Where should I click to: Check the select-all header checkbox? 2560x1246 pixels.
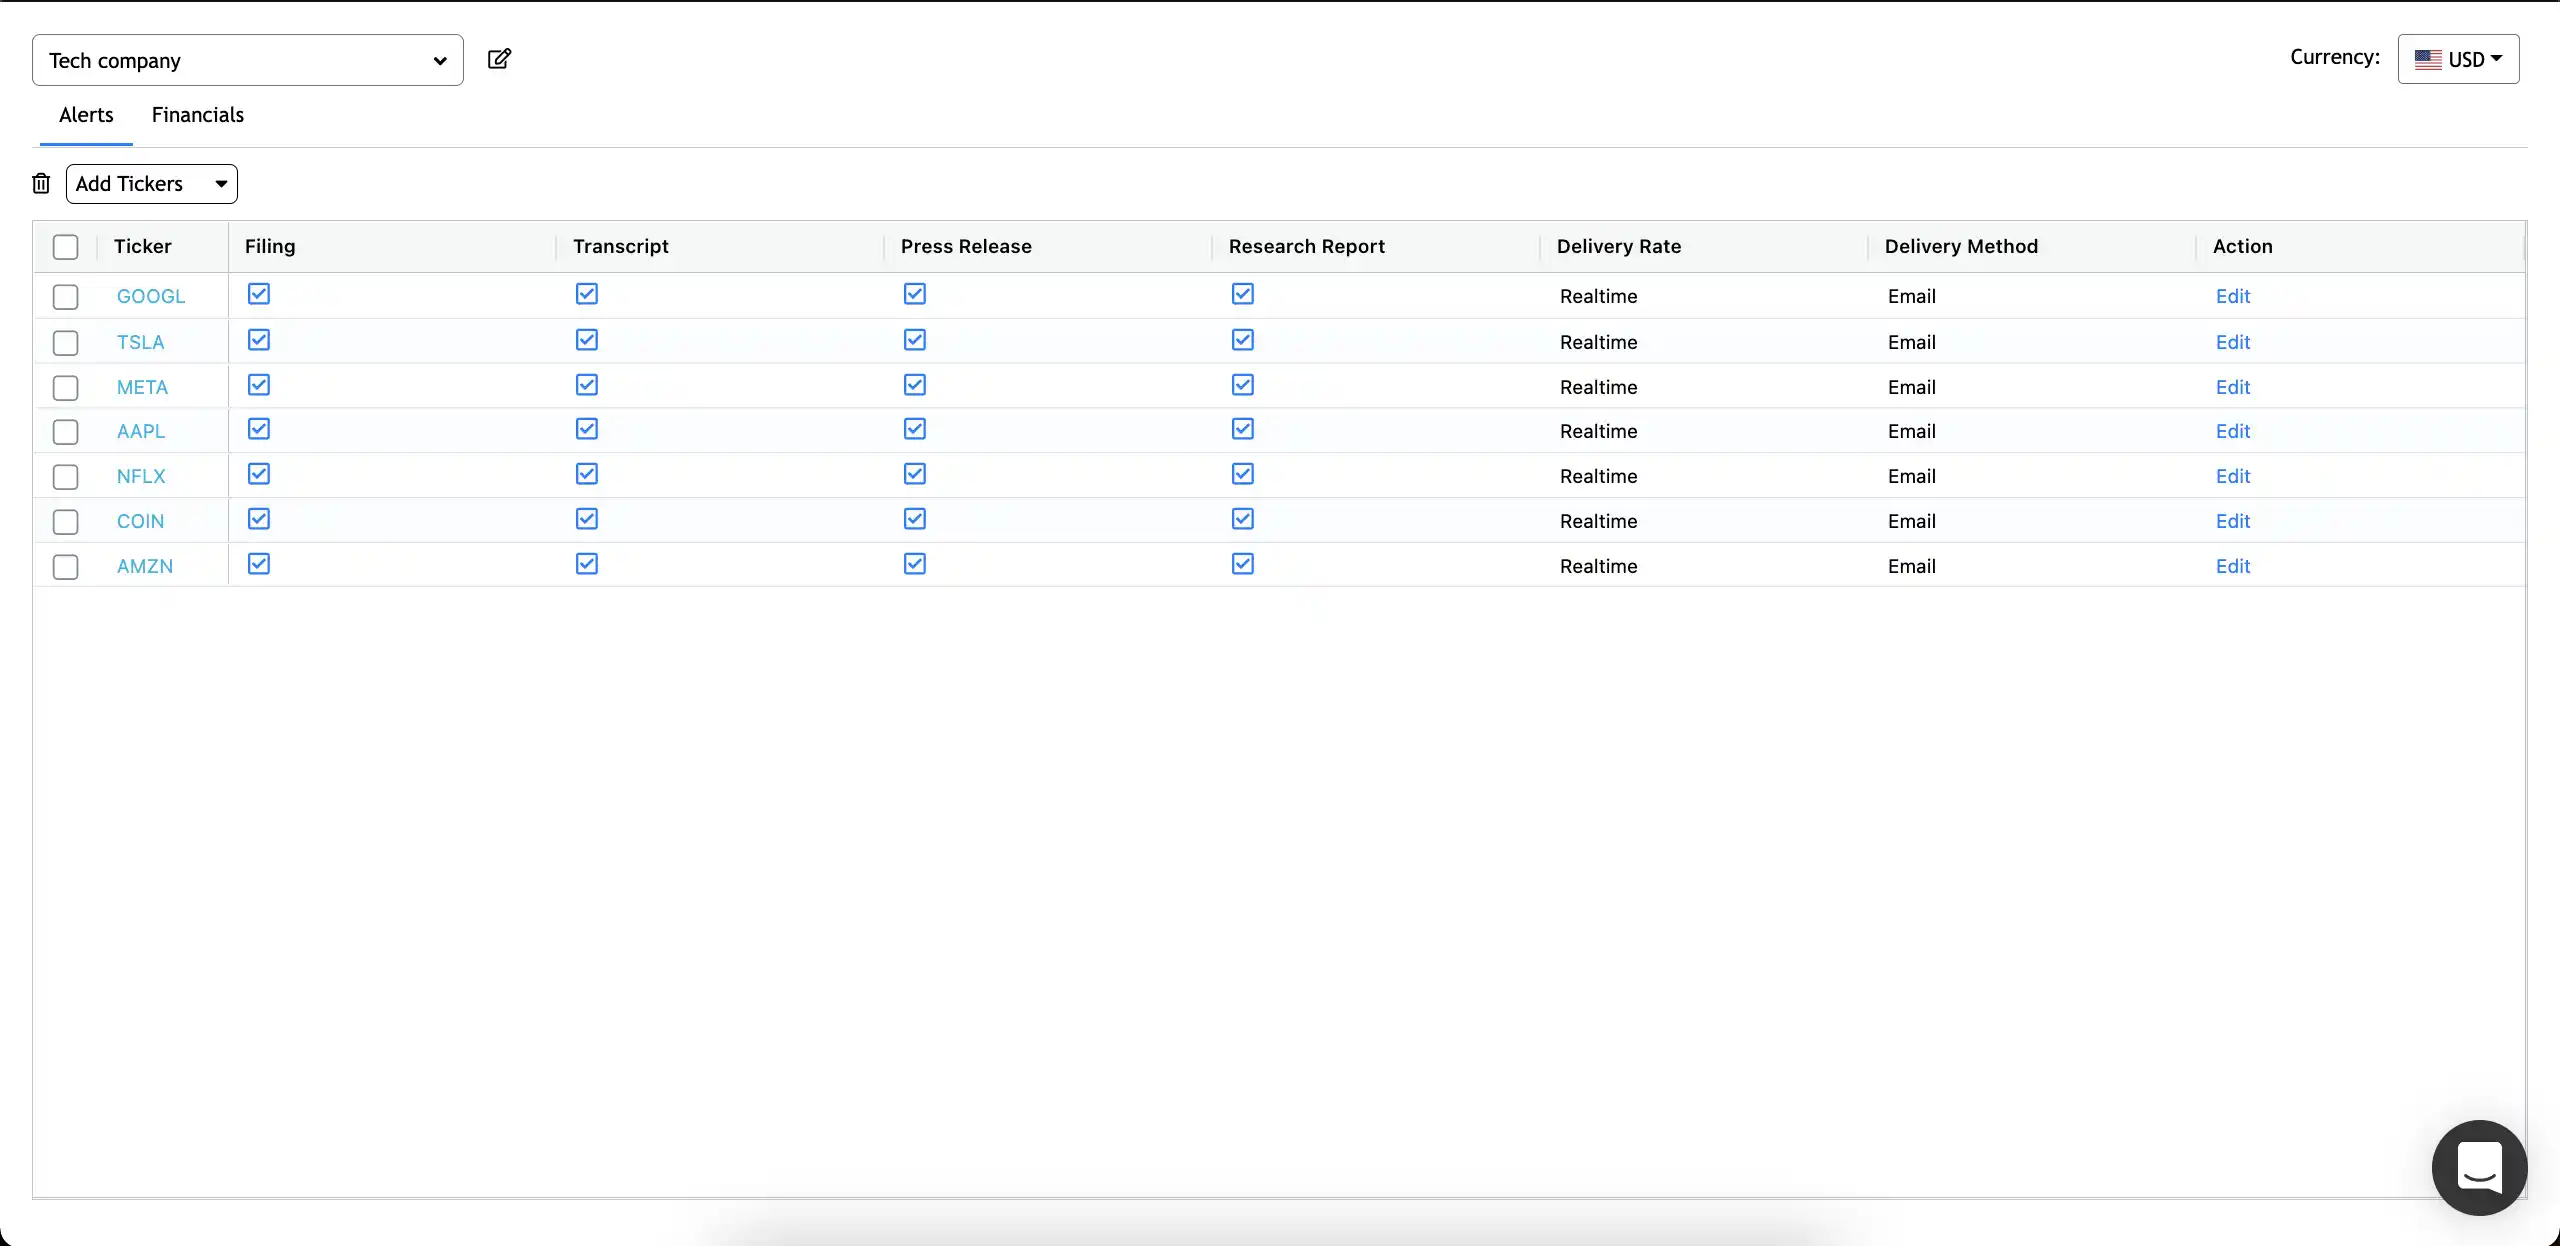pyautogui.click(x=66, y=247)
